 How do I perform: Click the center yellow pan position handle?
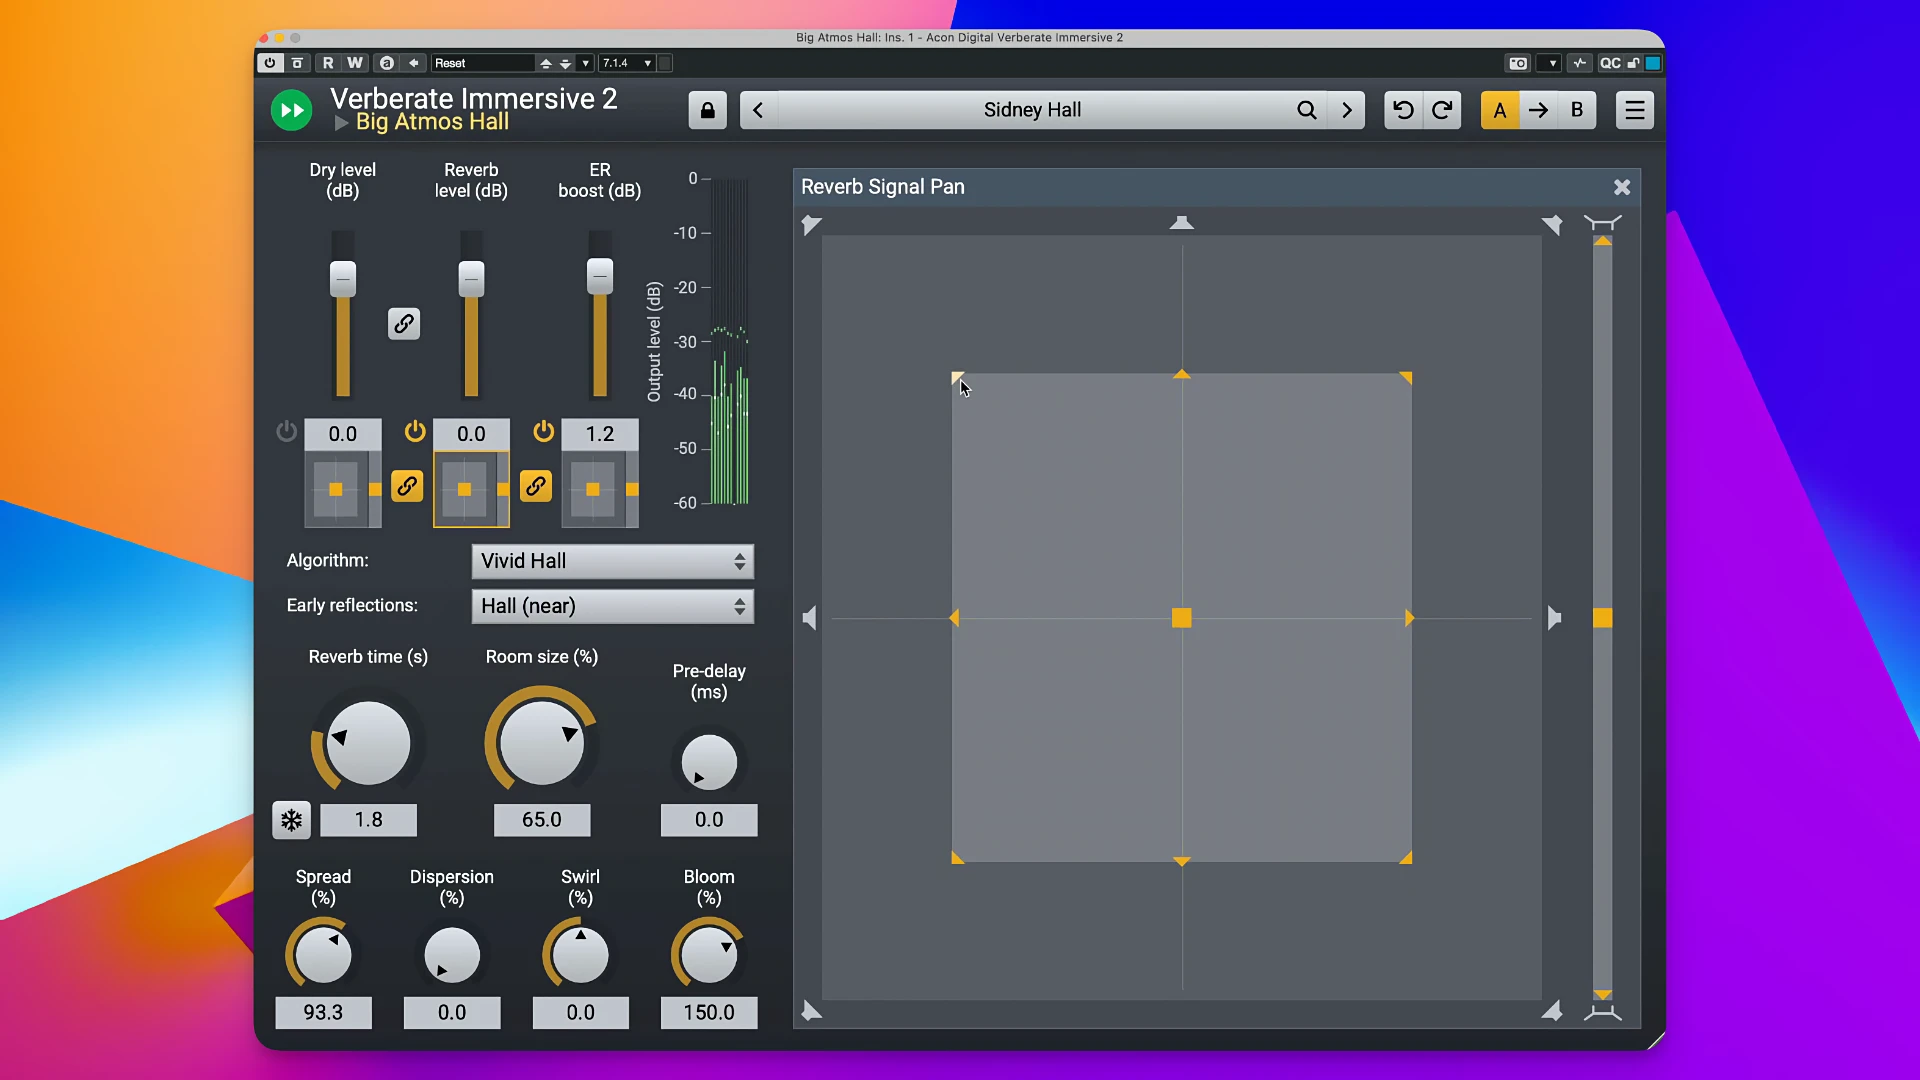point(1182,618)
